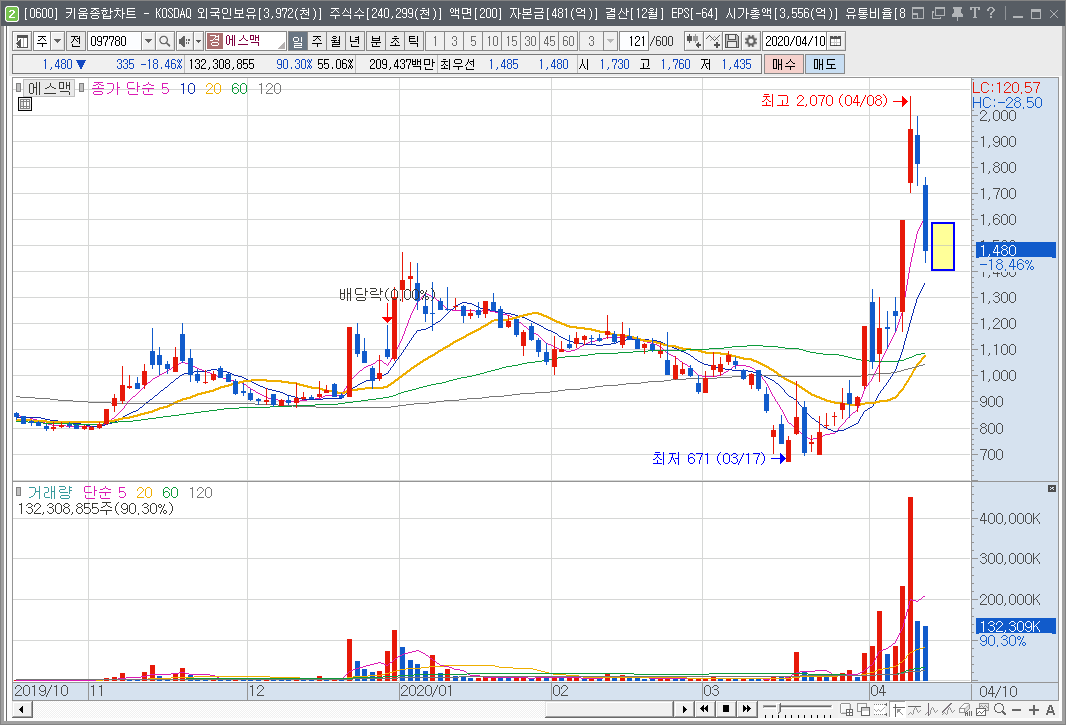Select the 5 interval tab

pos(473,41)
